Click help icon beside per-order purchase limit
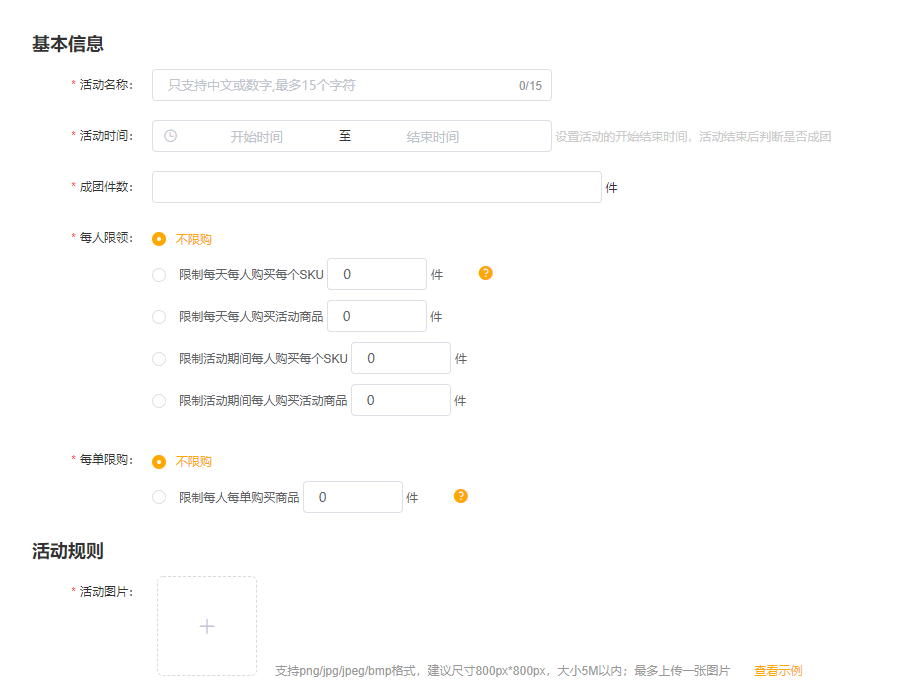This screenshot has width=911, height=692. click(x=461, y=496)
